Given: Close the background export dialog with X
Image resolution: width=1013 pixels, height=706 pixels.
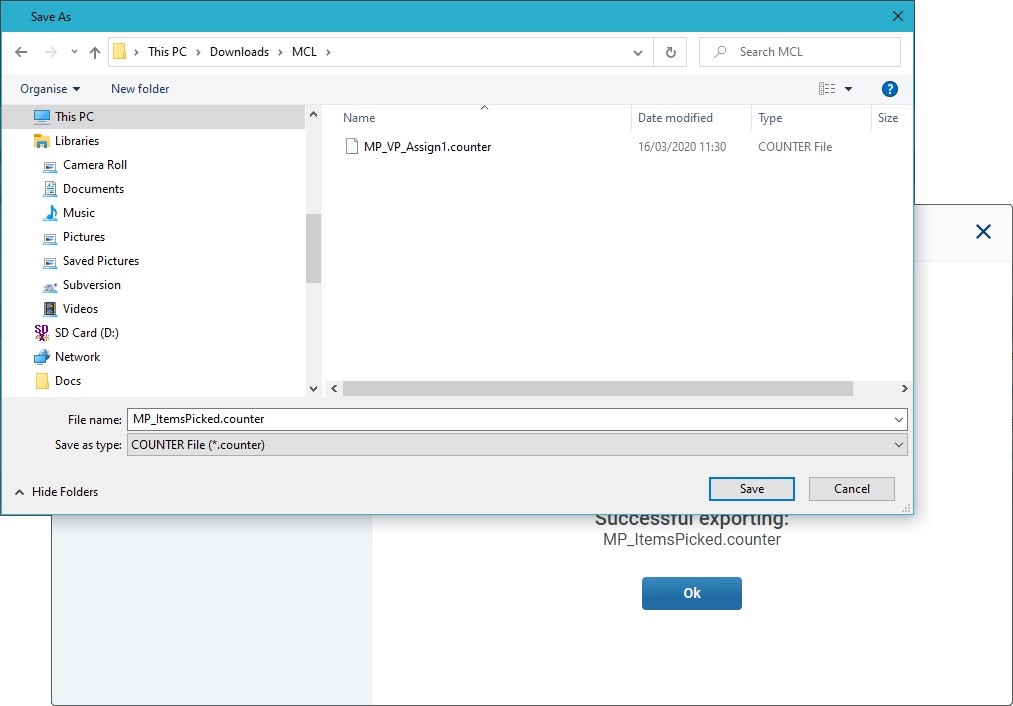Looking at the screenshot, I should 983,231.
